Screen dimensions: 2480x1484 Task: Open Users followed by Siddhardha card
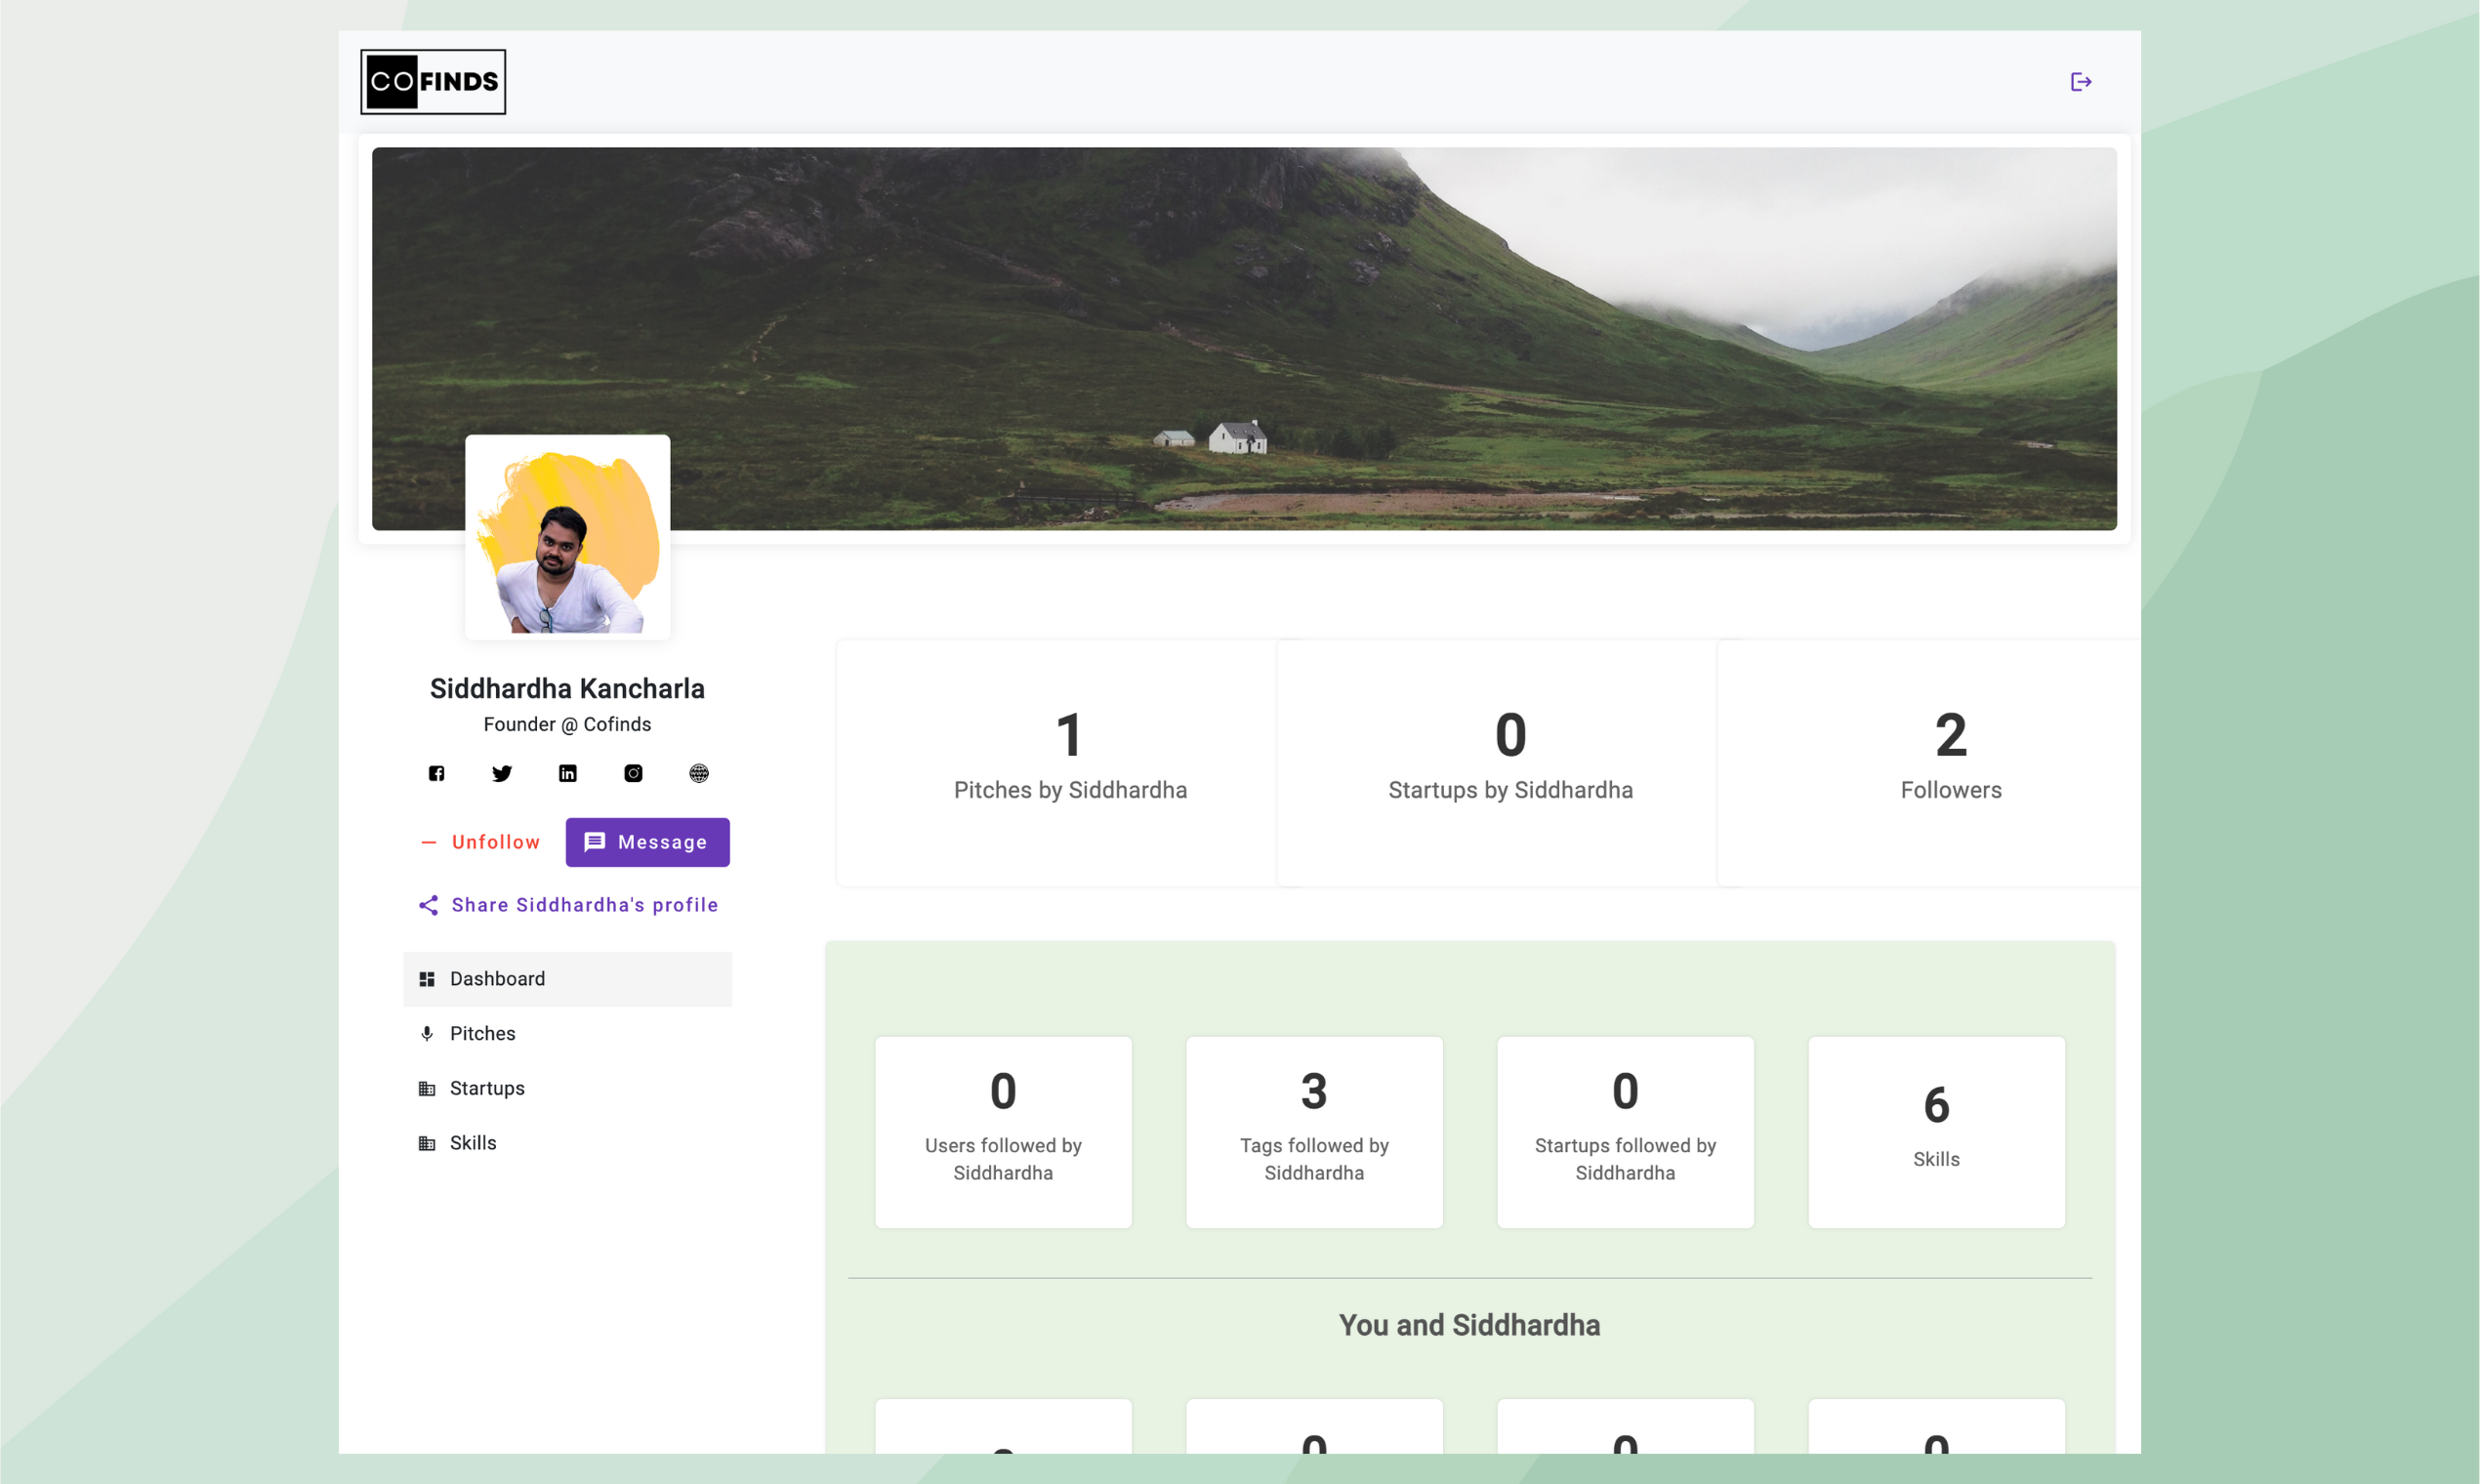tap(1003, 1132)
